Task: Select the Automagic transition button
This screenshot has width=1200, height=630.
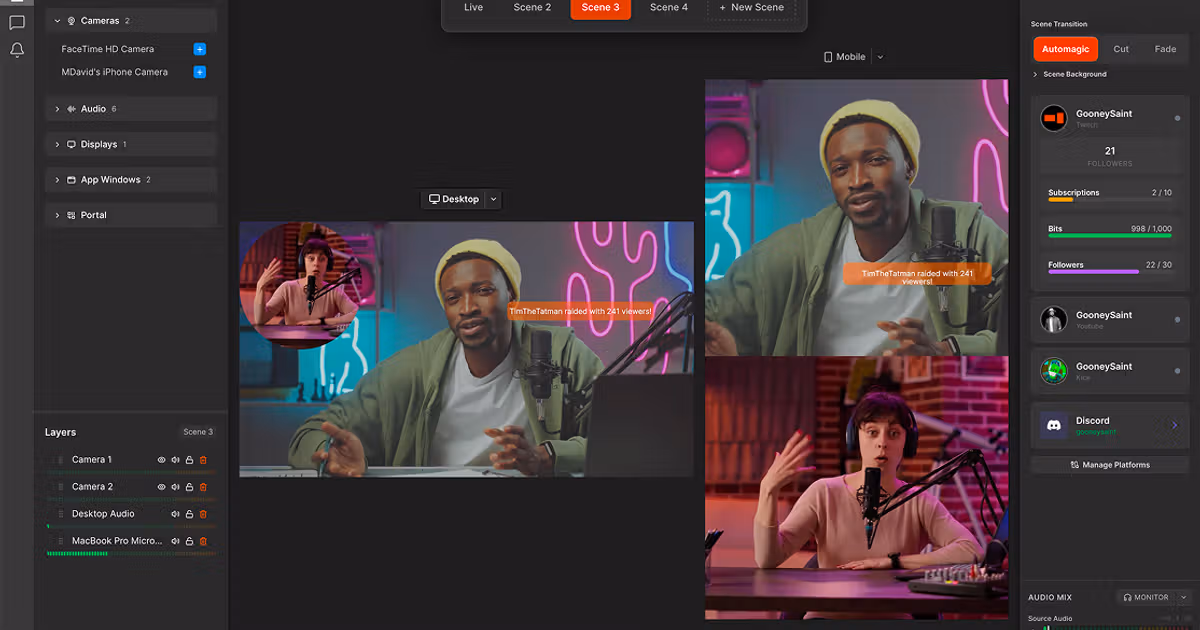Action: pos(1065,49)
